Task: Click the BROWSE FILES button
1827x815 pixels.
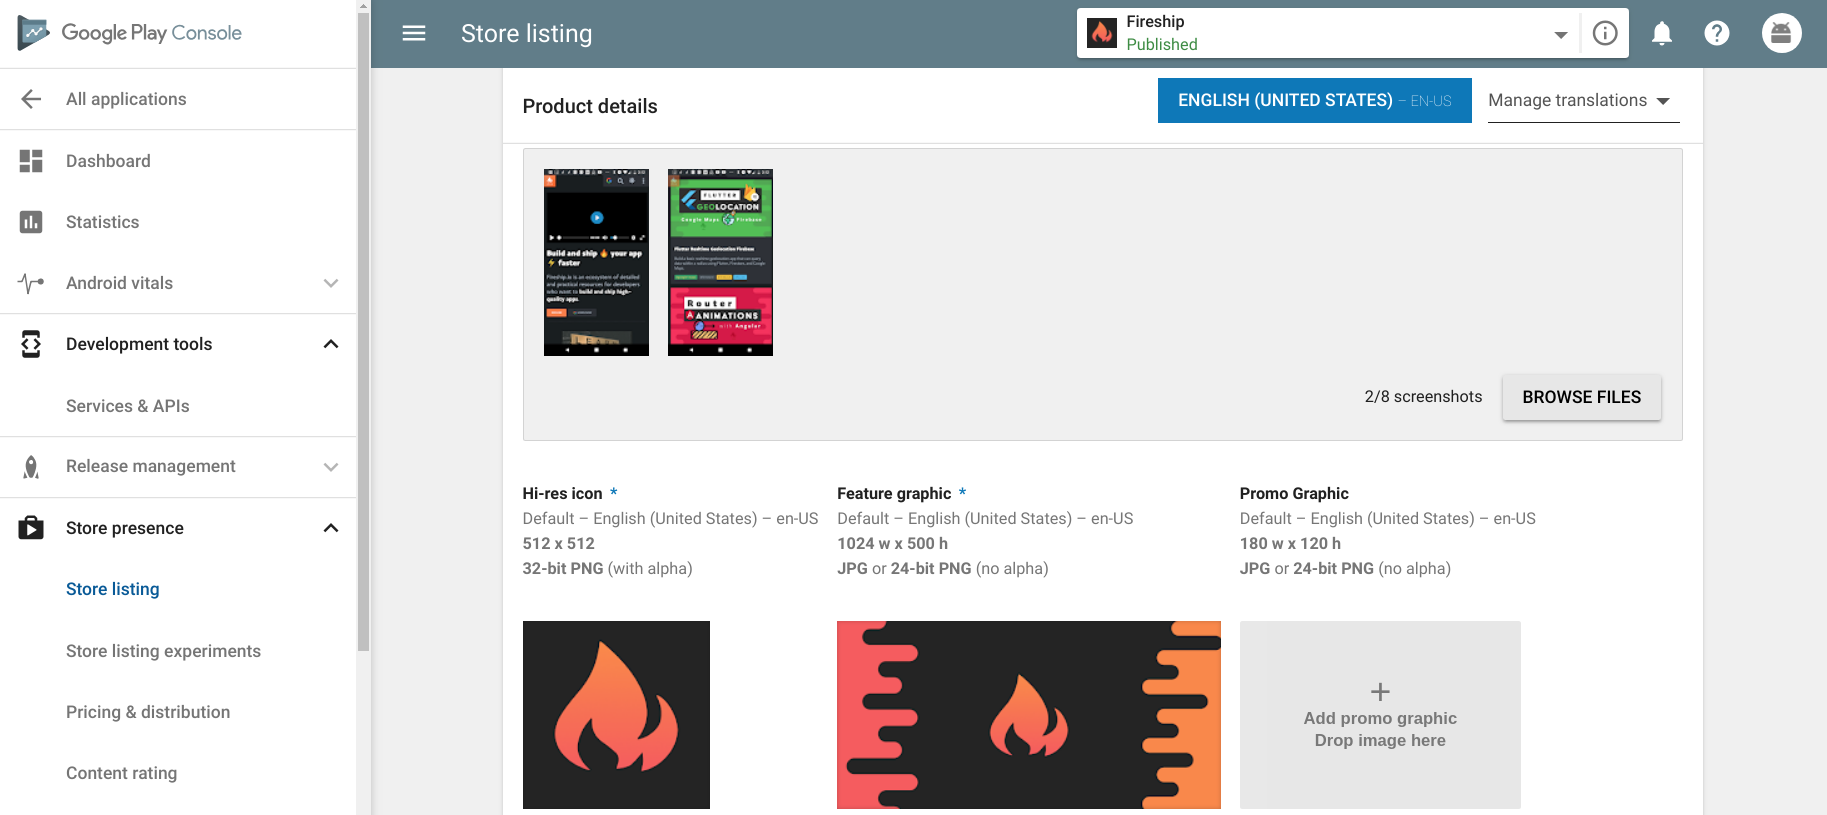Action: tap(1581, 397)
